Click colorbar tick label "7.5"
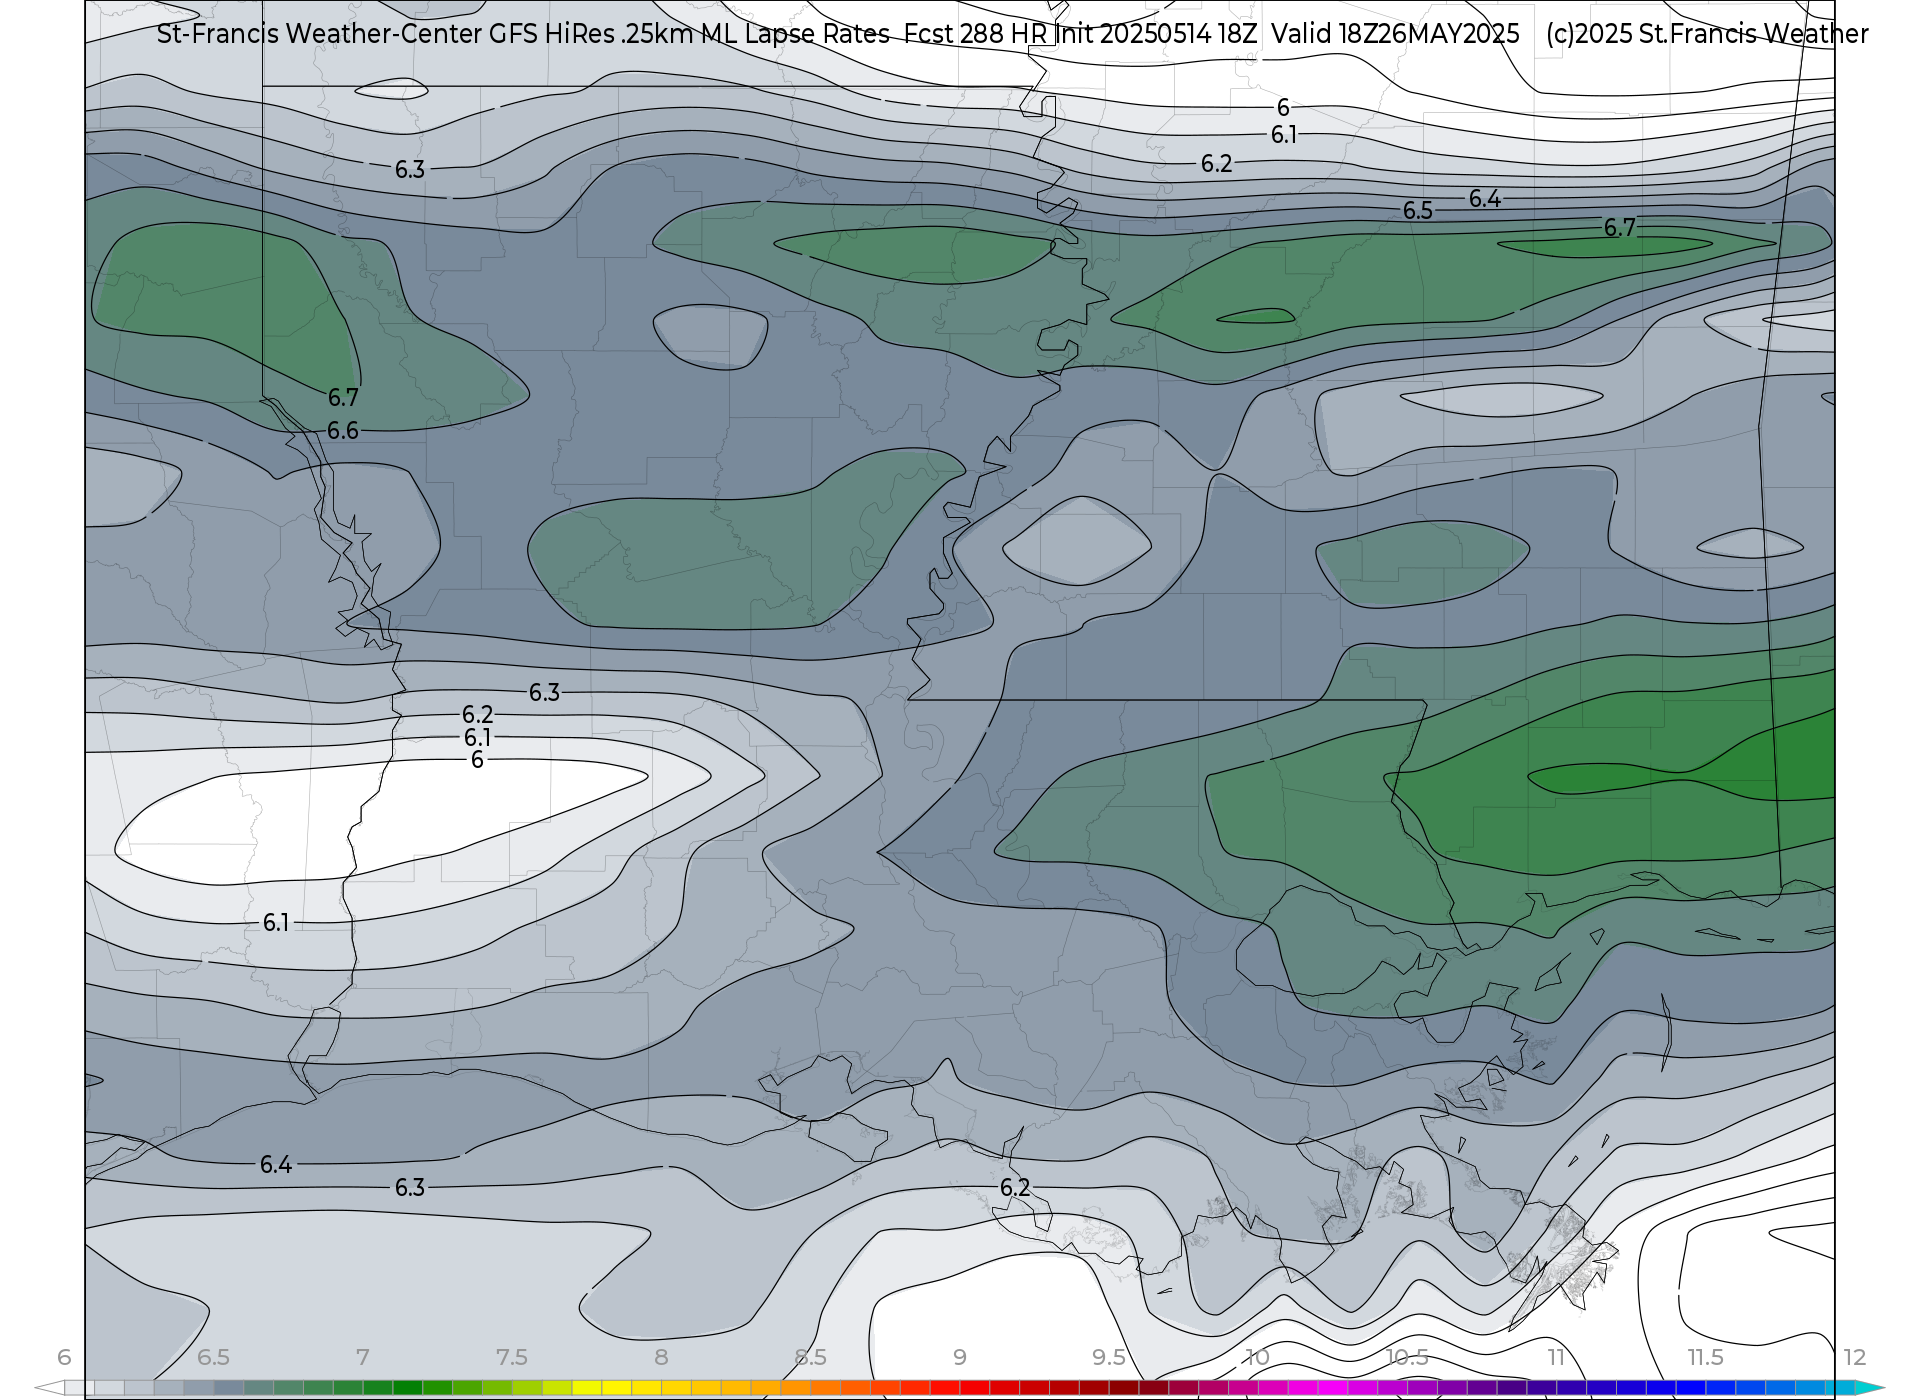Viewport: 1920px width, 1400px height. pos(512,1357)
